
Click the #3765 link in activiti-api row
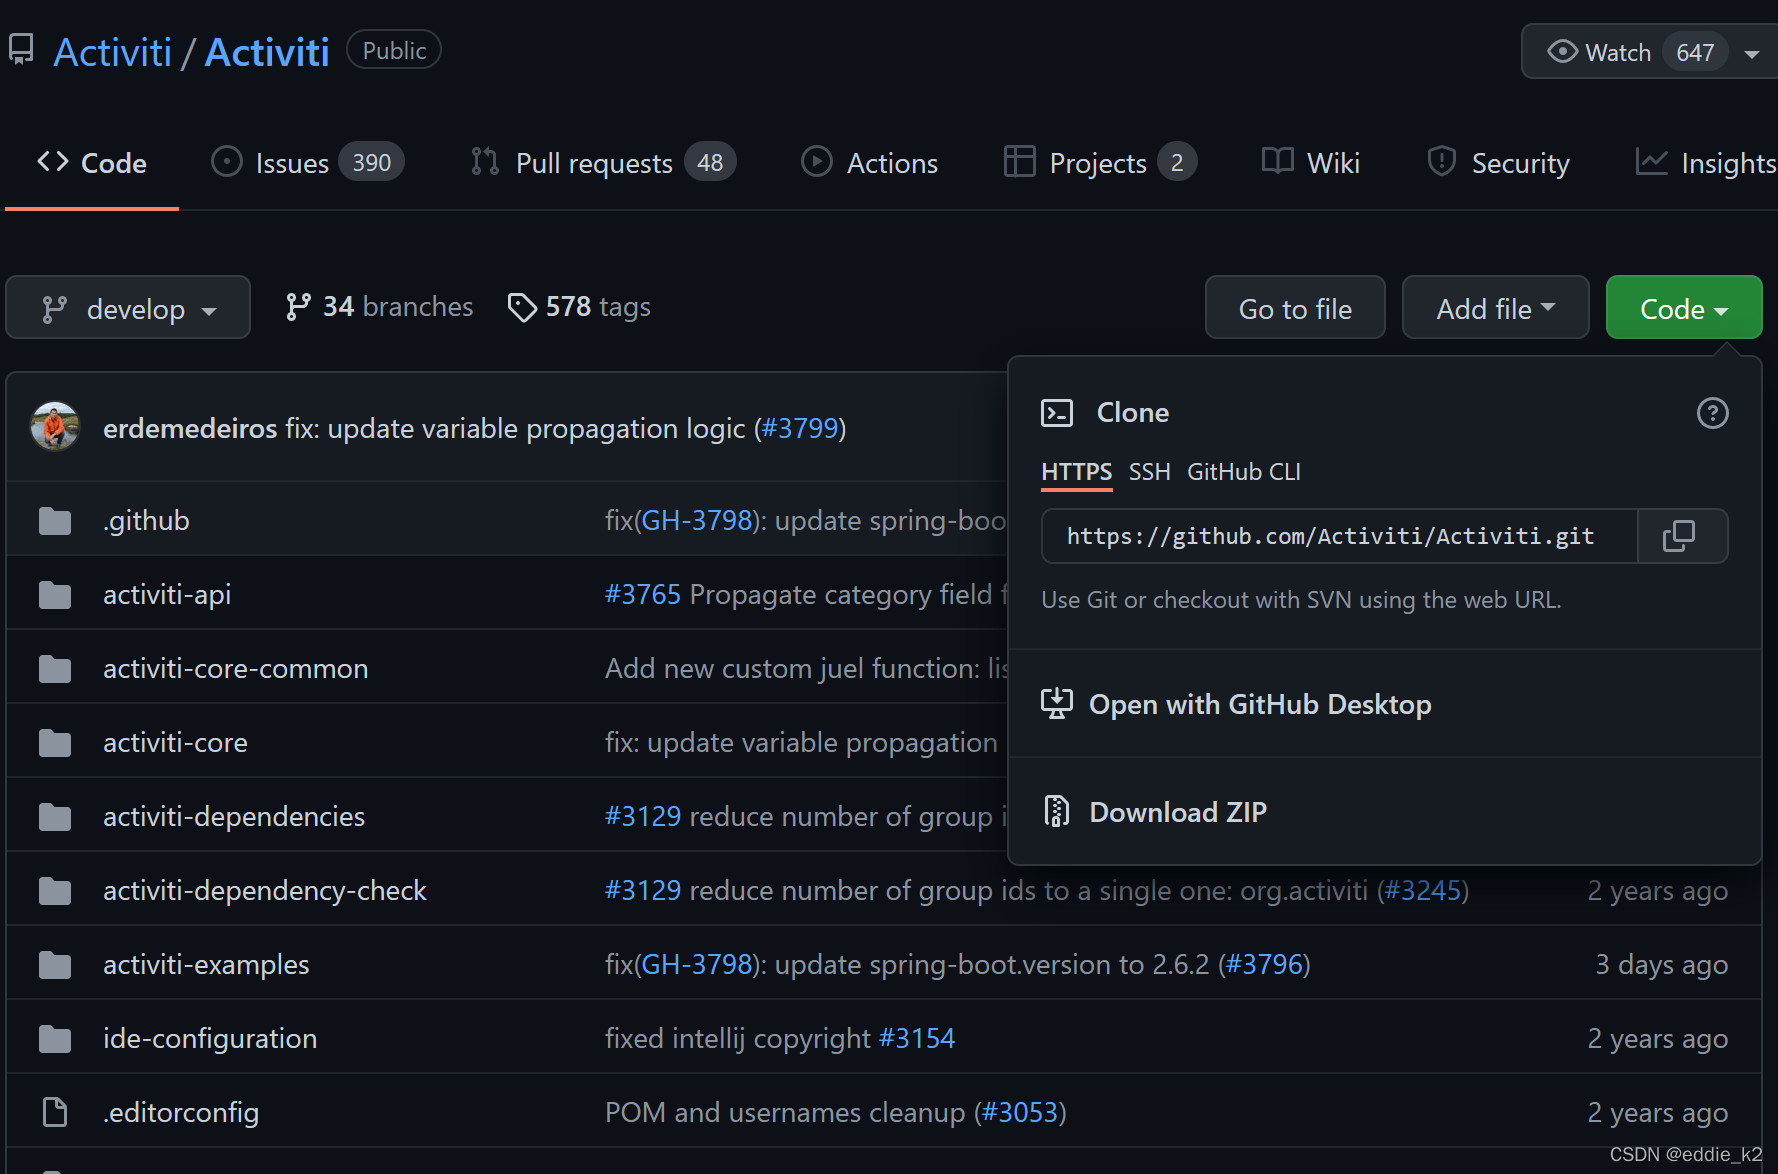pos(643,595)
